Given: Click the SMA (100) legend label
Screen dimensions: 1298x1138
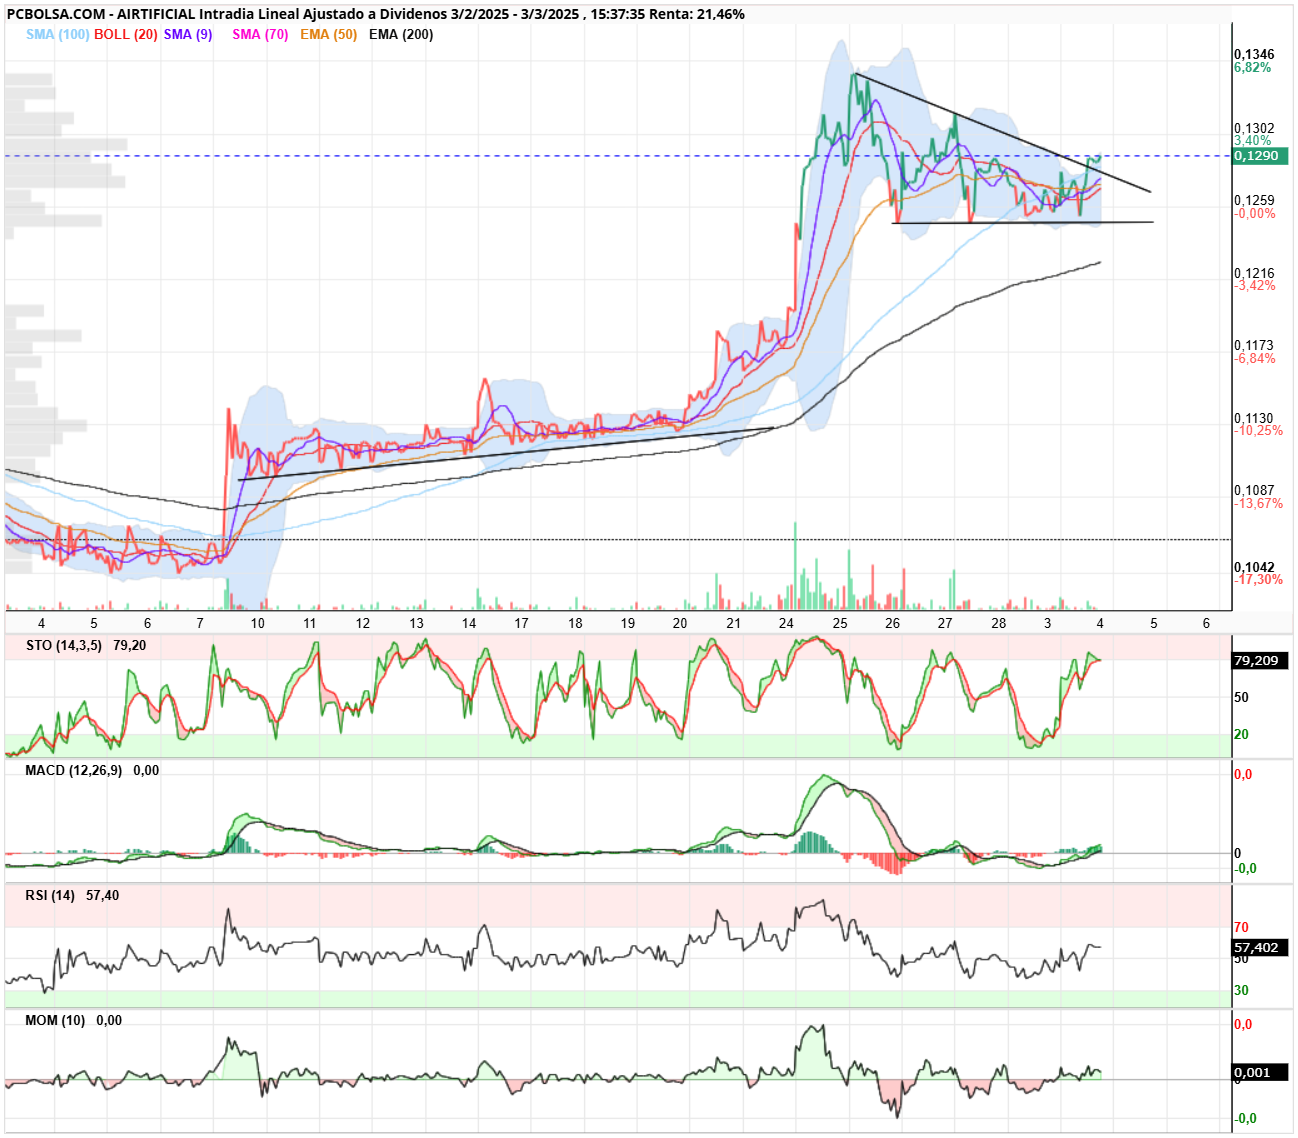Looking at the screenshot, I should point(58,34).
